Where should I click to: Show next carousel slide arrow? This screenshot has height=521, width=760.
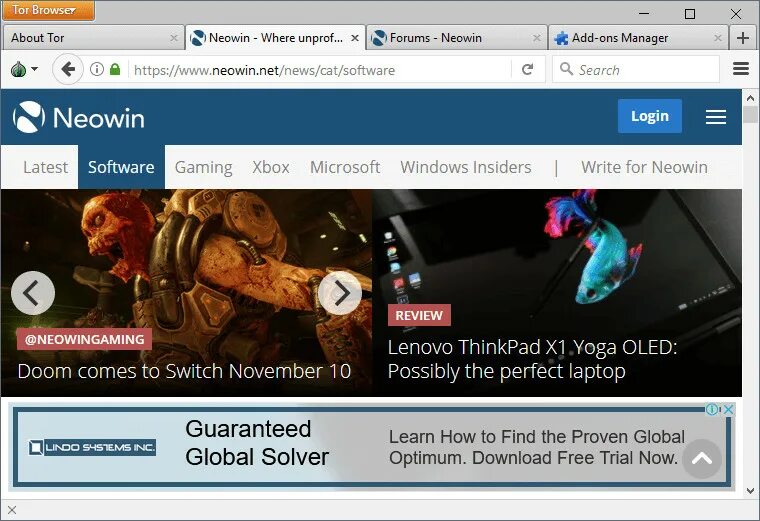[340, 293]
